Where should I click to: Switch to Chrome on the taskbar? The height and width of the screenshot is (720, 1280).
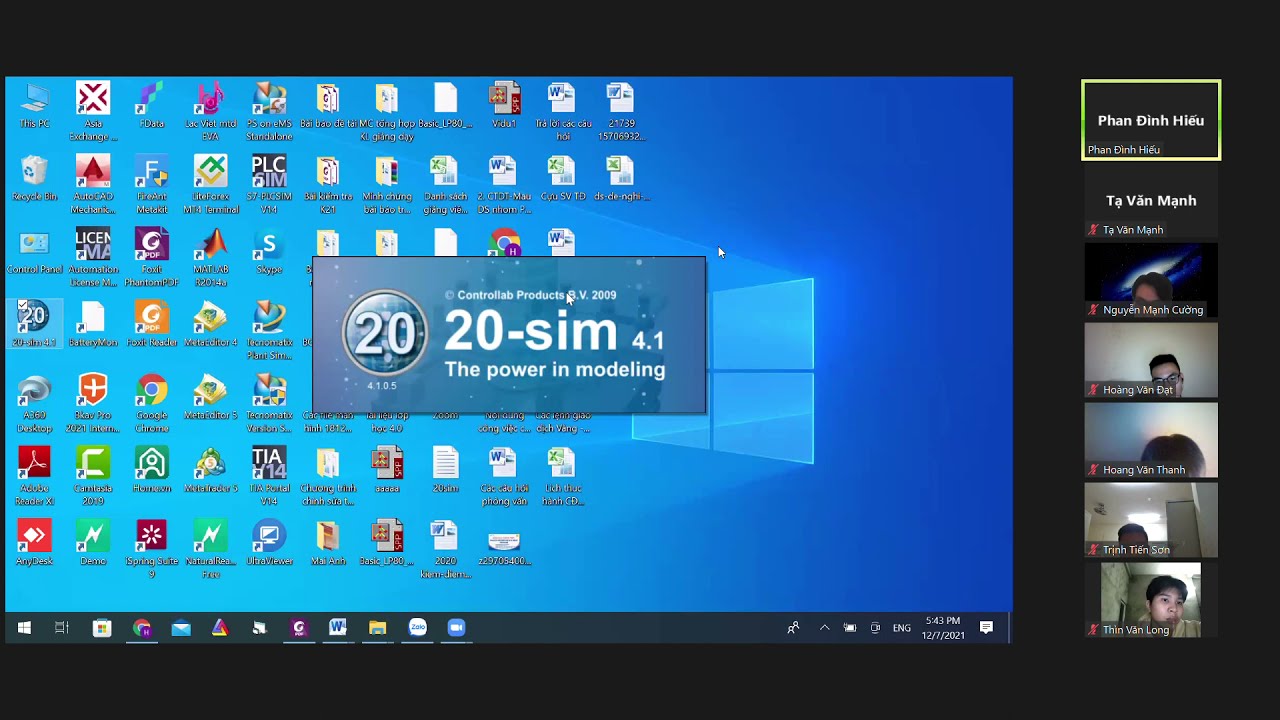pos(142,628)
